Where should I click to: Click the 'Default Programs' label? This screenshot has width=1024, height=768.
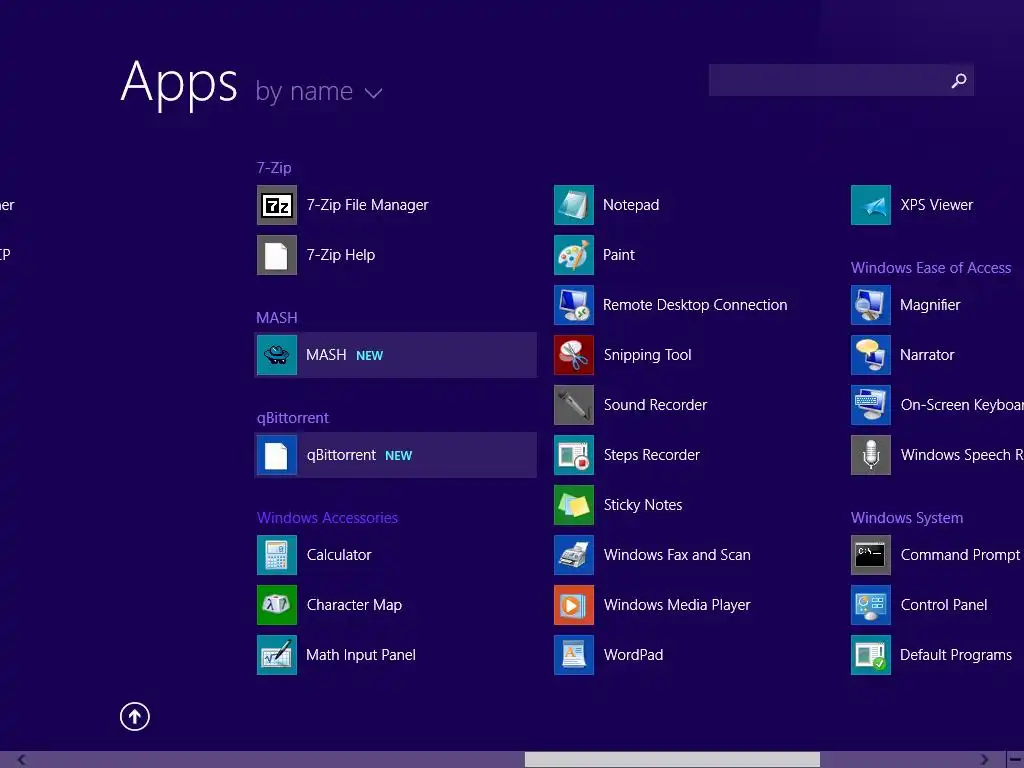[x=956, y=655]
